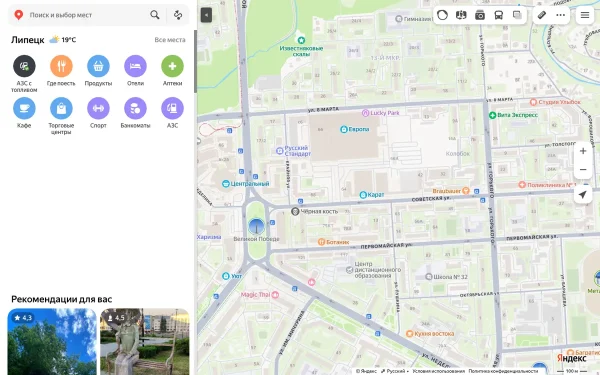Open 'Политика конфиденциальности' footer link

click(x=503, y=371)
